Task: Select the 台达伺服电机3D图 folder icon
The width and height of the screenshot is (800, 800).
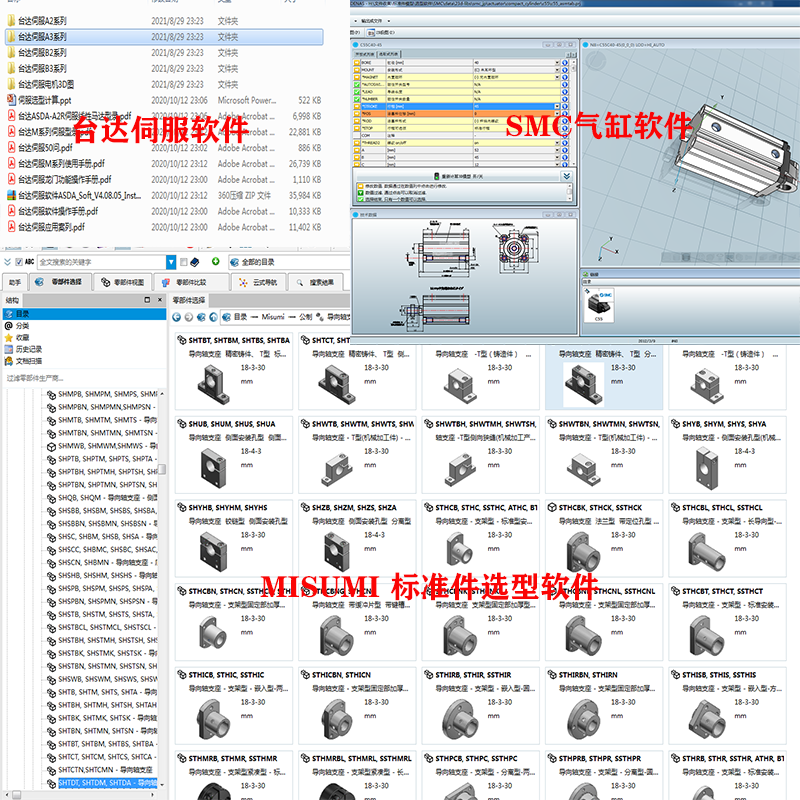Action: point(11,84)
